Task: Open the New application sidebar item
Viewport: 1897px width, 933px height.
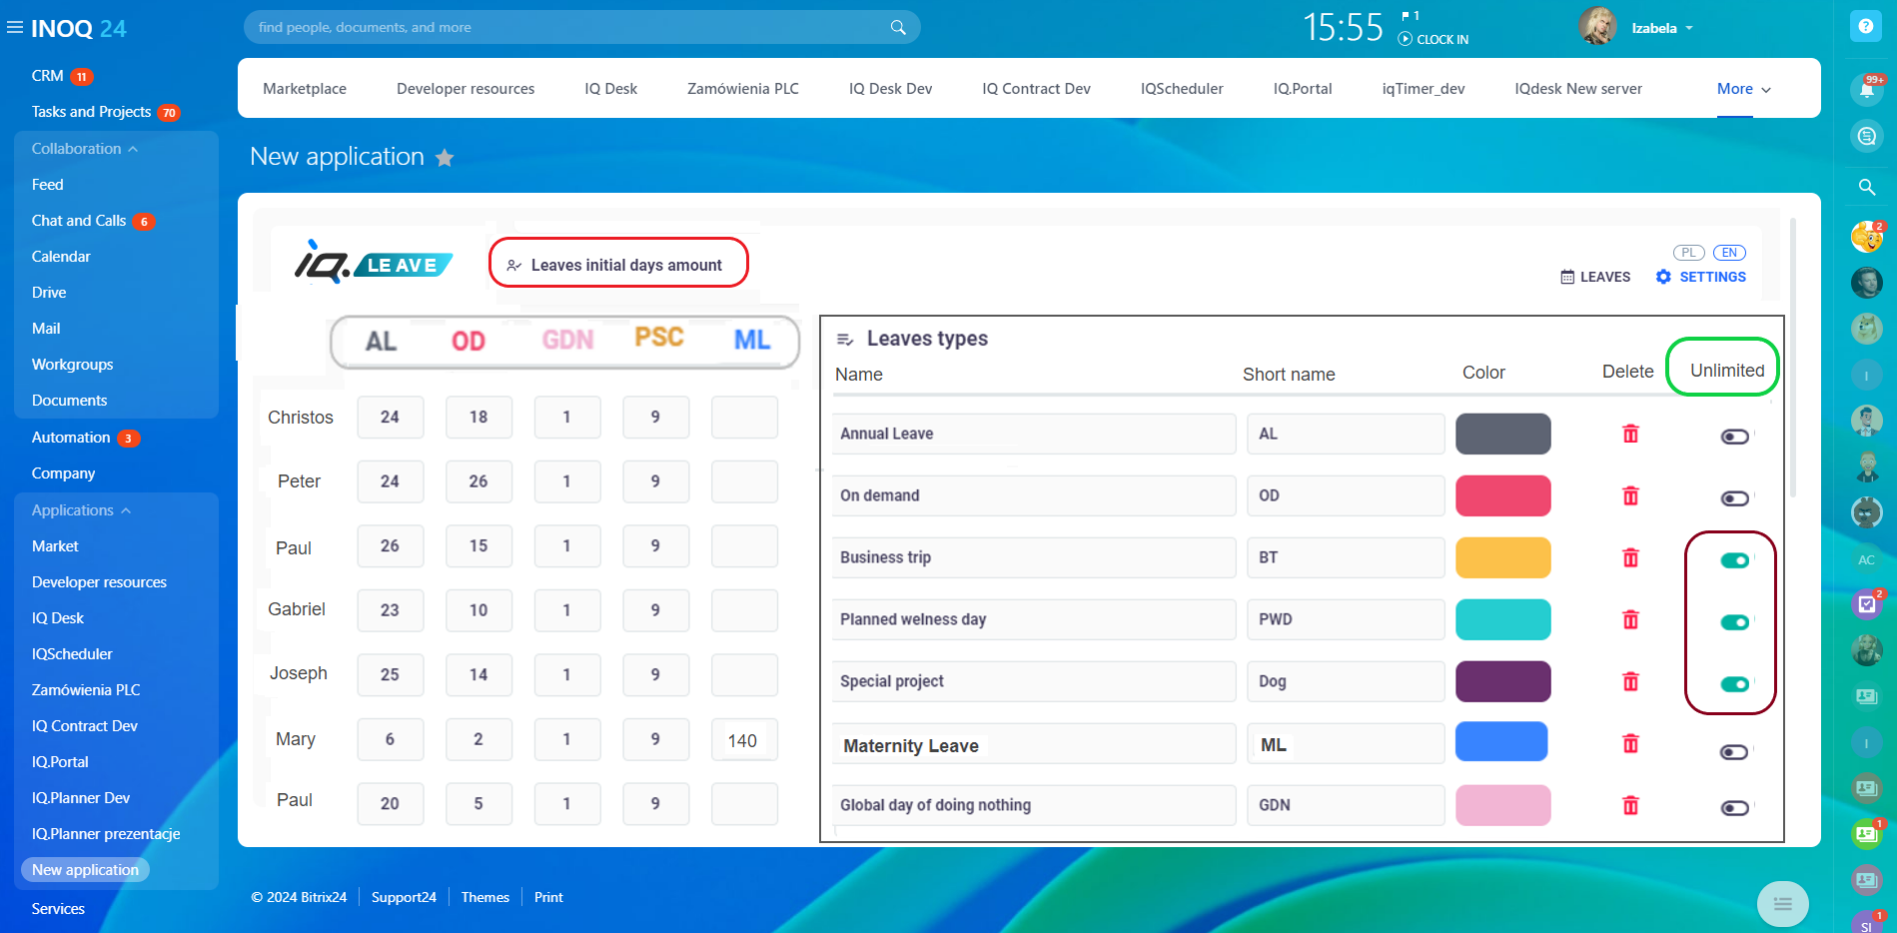Action: pos(85,870)
